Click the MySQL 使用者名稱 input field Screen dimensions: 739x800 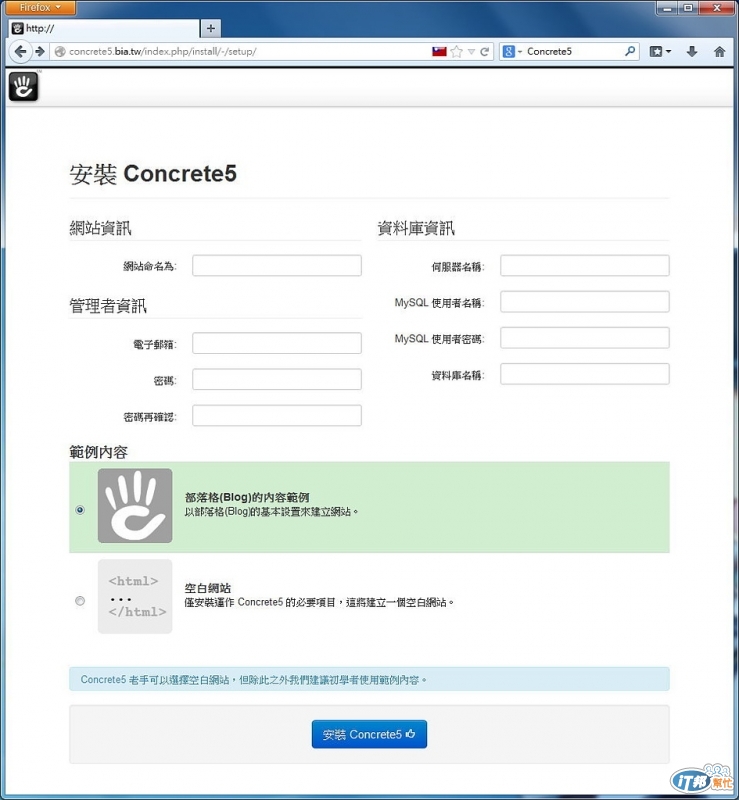pos(584,302)
